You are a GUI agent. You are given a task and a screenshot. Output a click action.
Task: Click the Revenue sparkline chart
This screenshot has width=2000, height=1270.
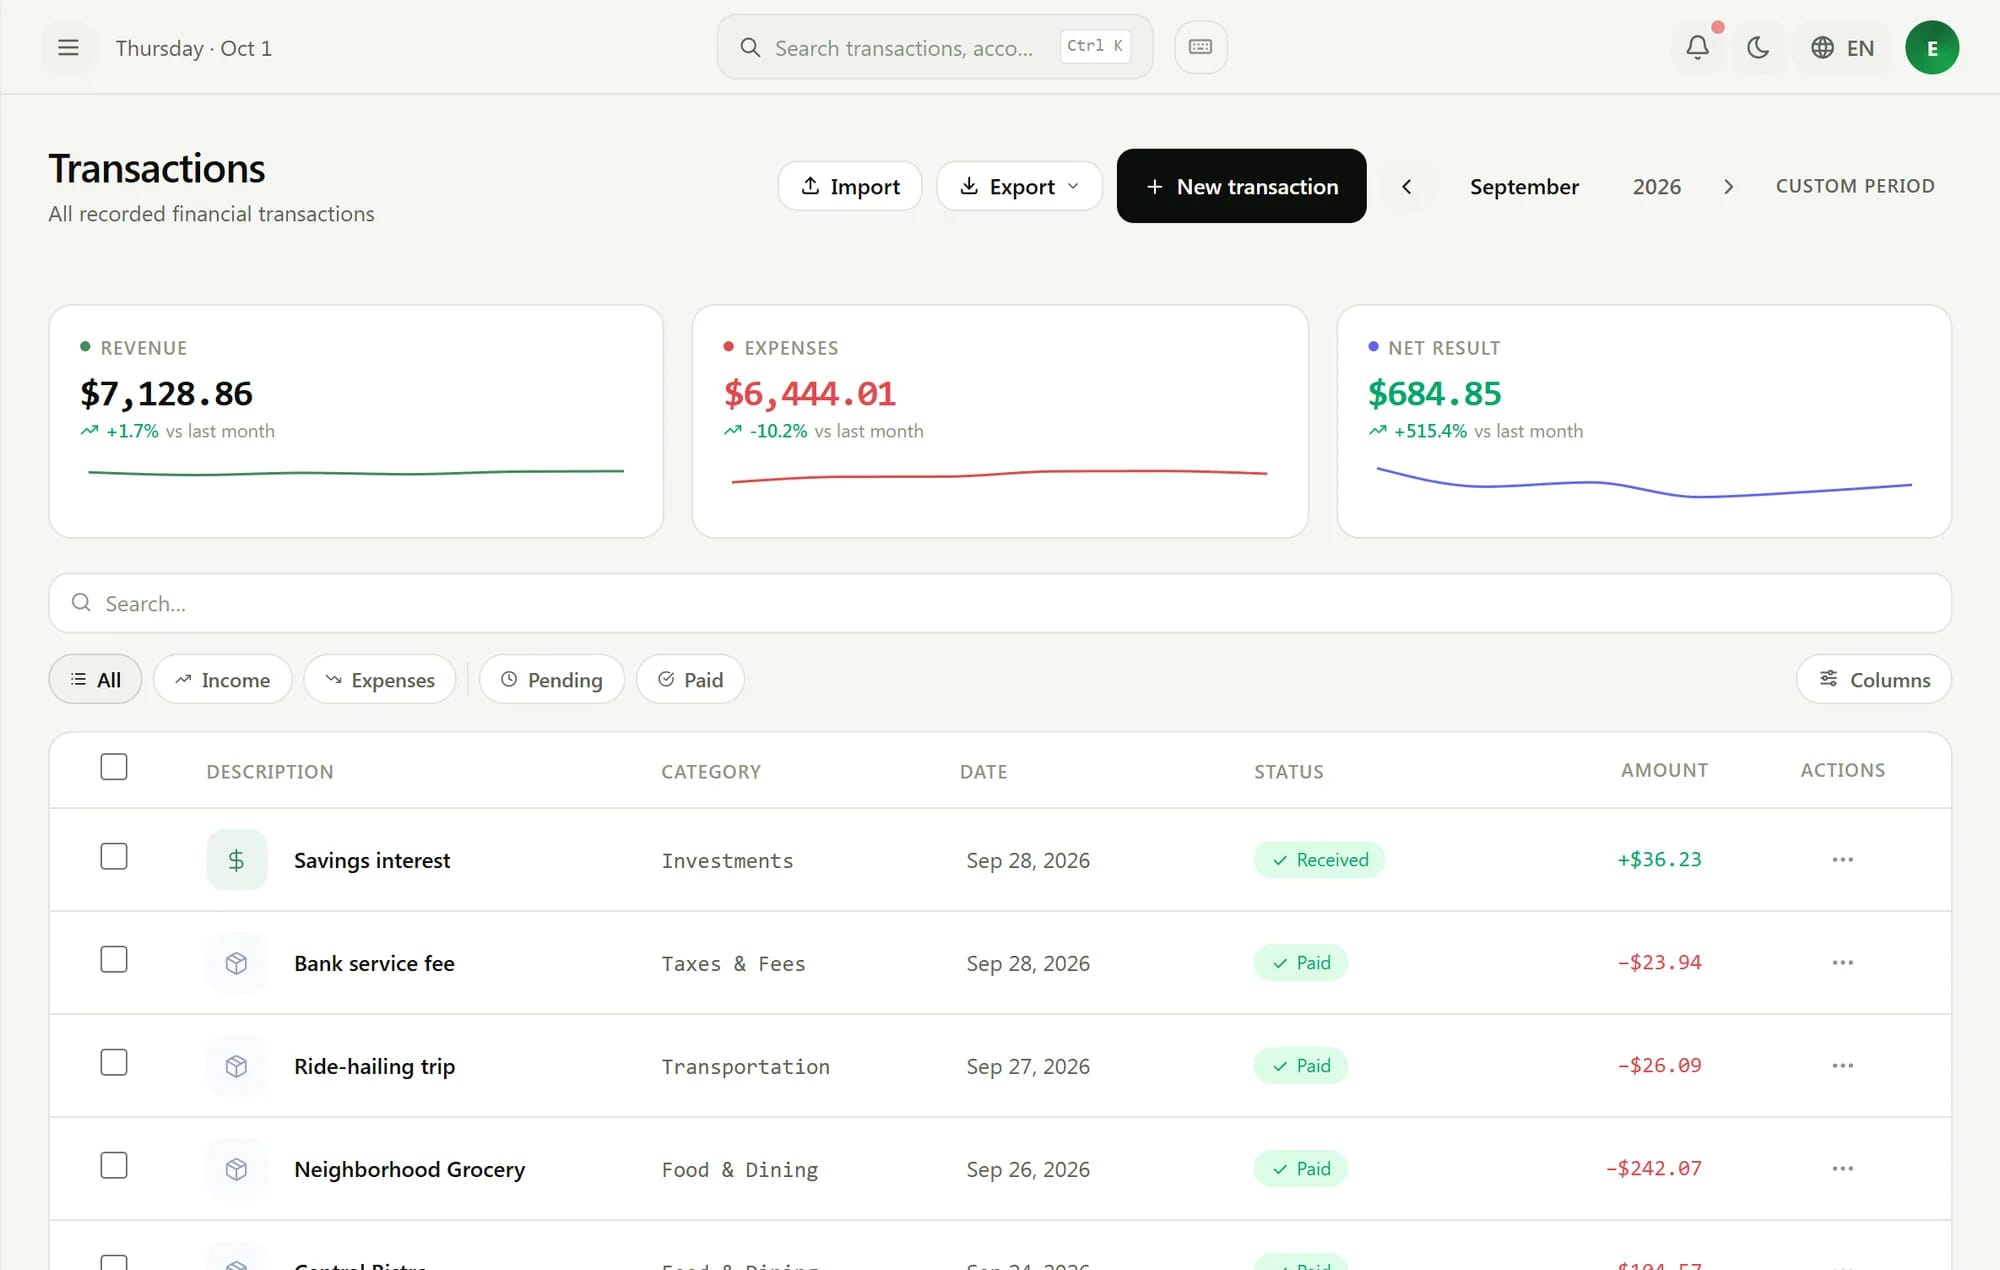[356, 472]
